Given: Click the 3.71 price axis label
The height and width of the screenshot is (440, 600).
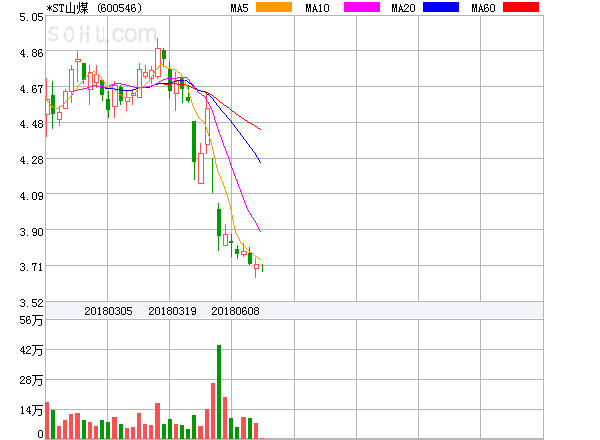Looking at the screenshot, I should click(x=31, y=267).
